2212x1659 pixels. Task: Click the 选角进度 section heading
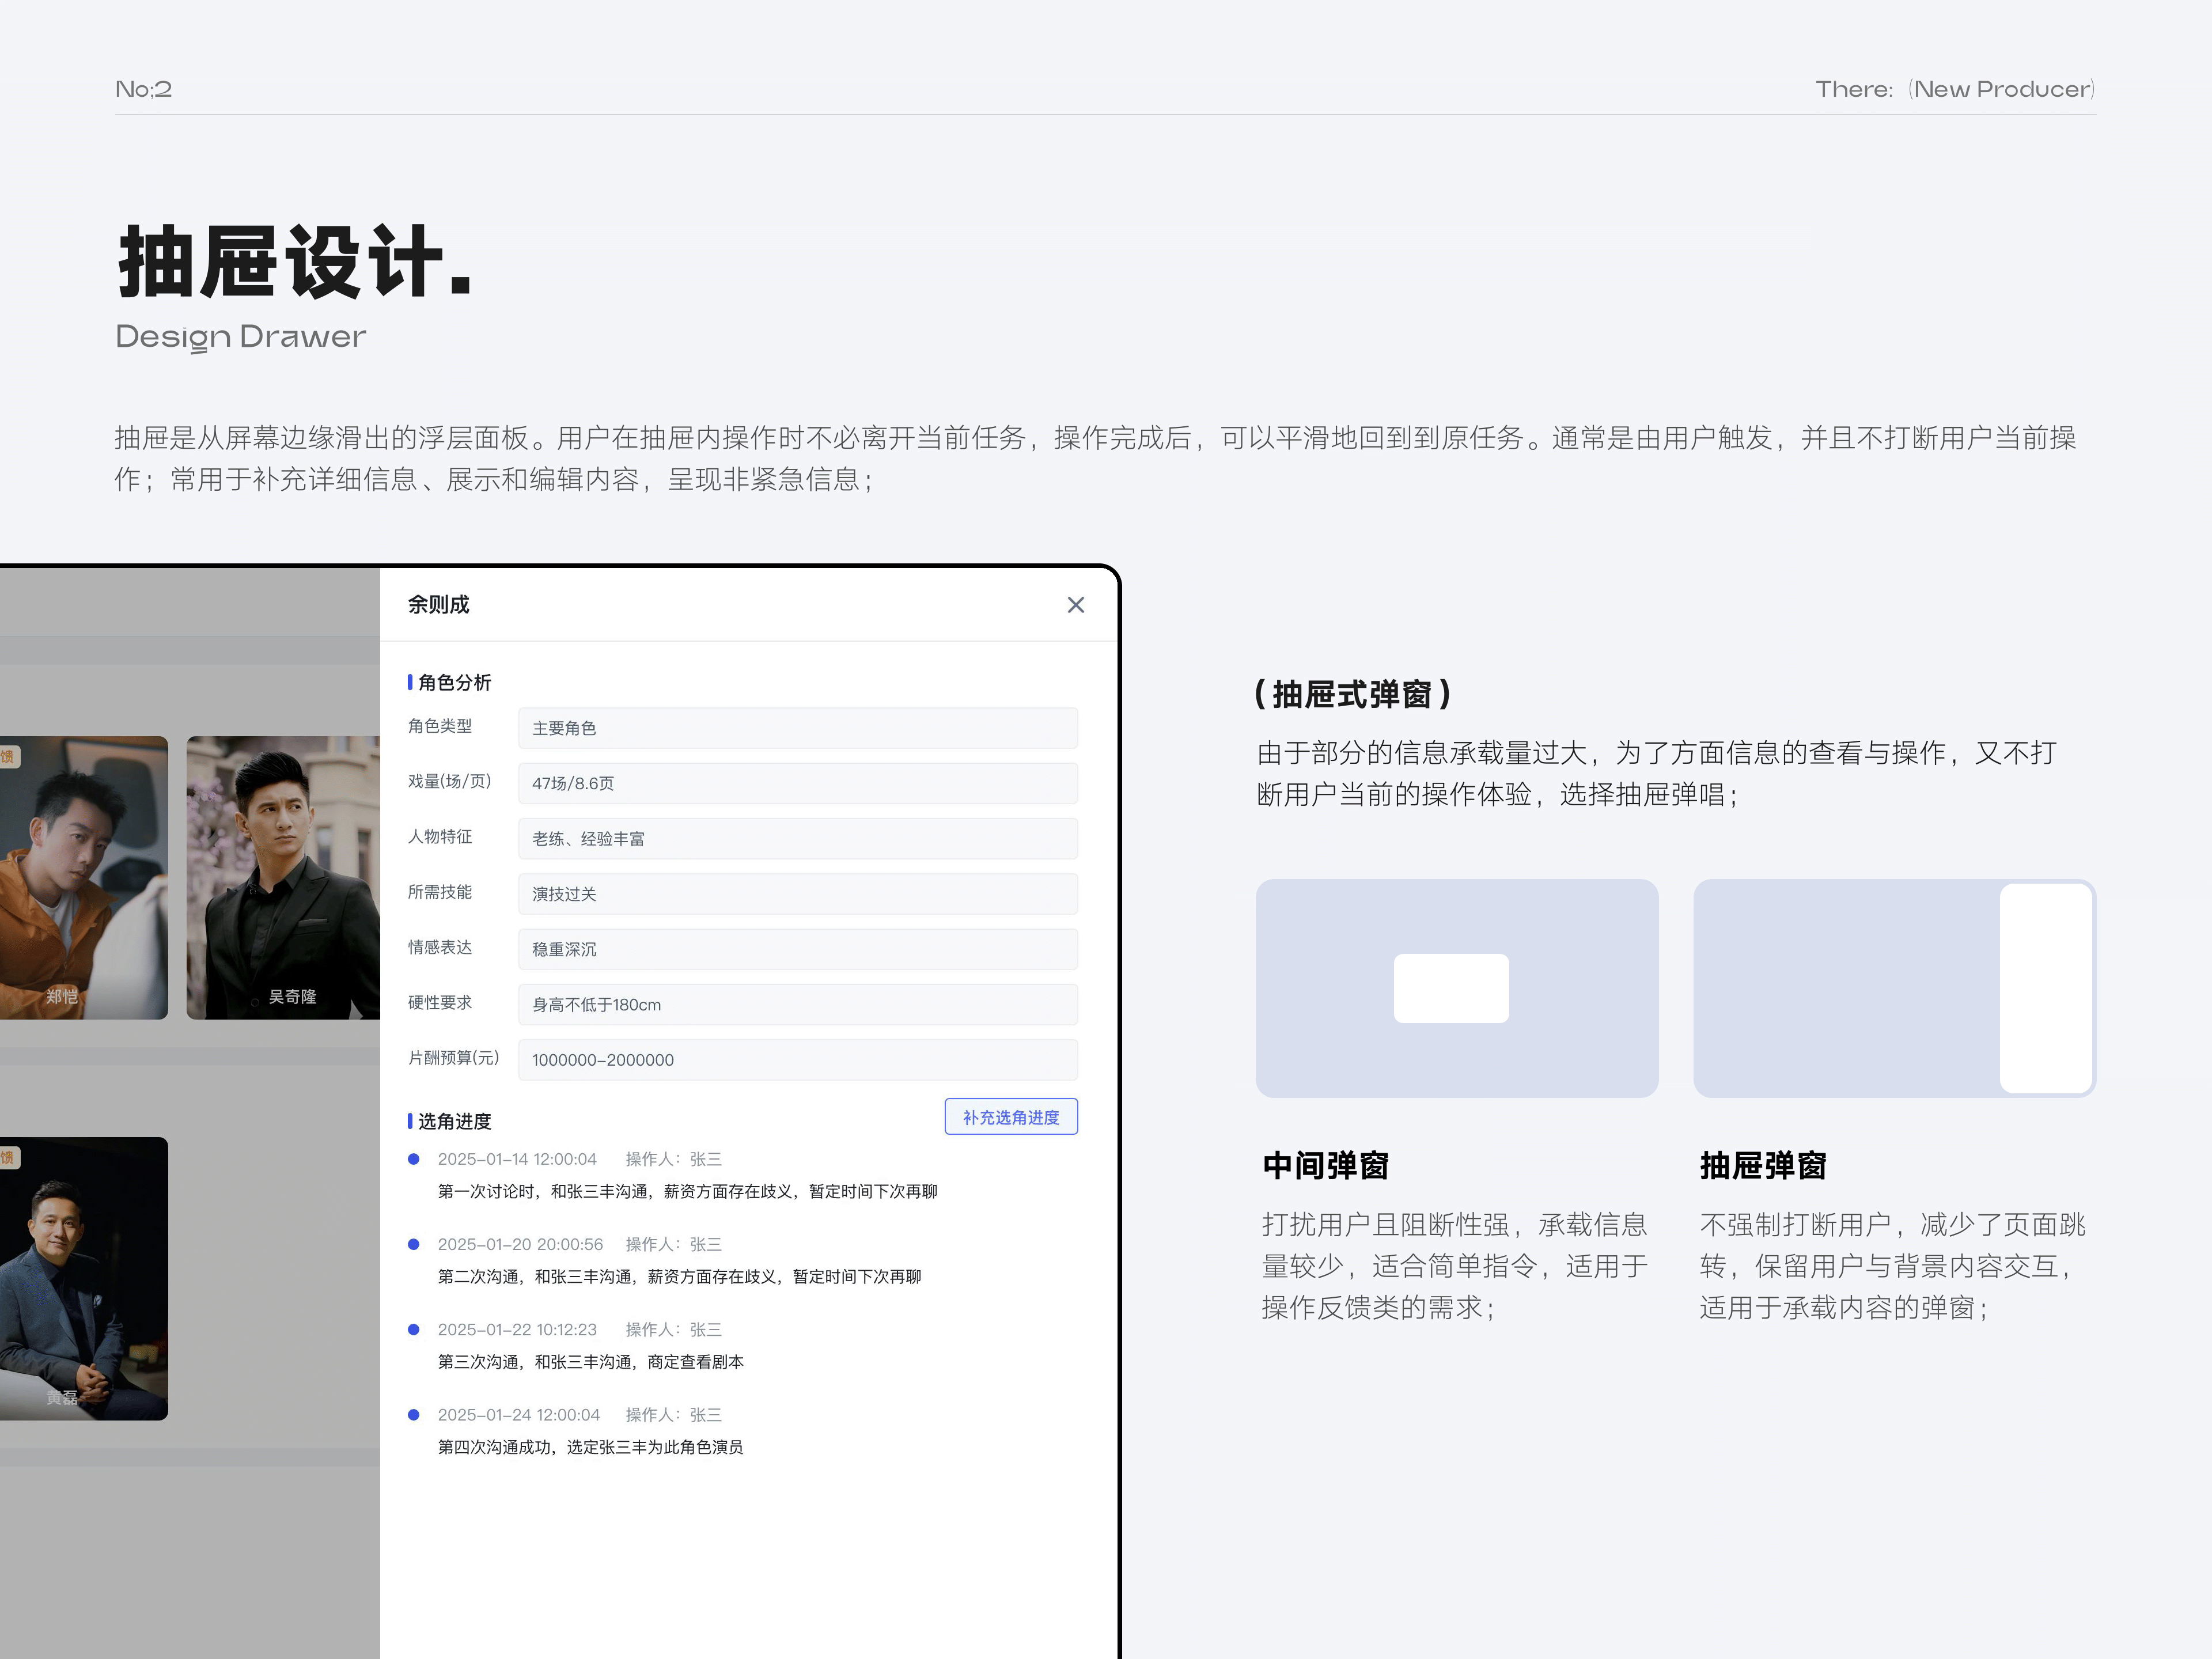click(454, 1121)
